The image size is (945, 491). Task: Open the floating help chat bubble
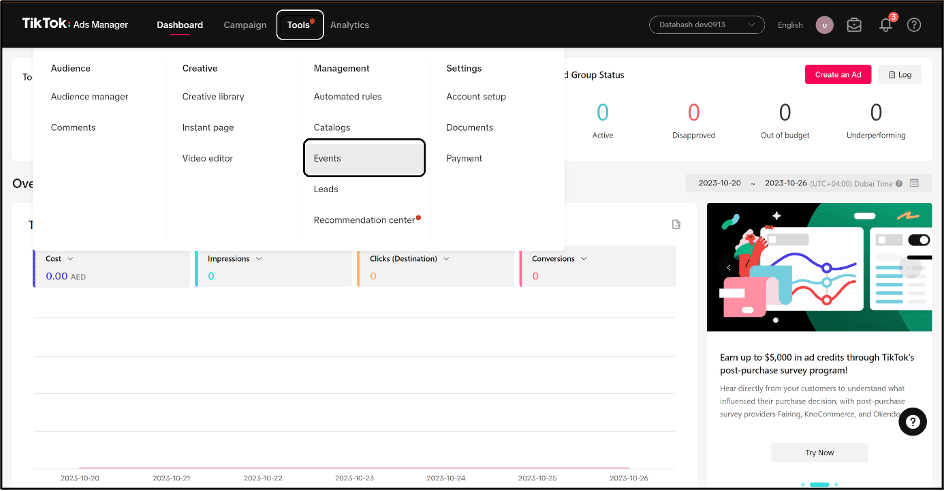pyautogui.click(x=912, y=422)
